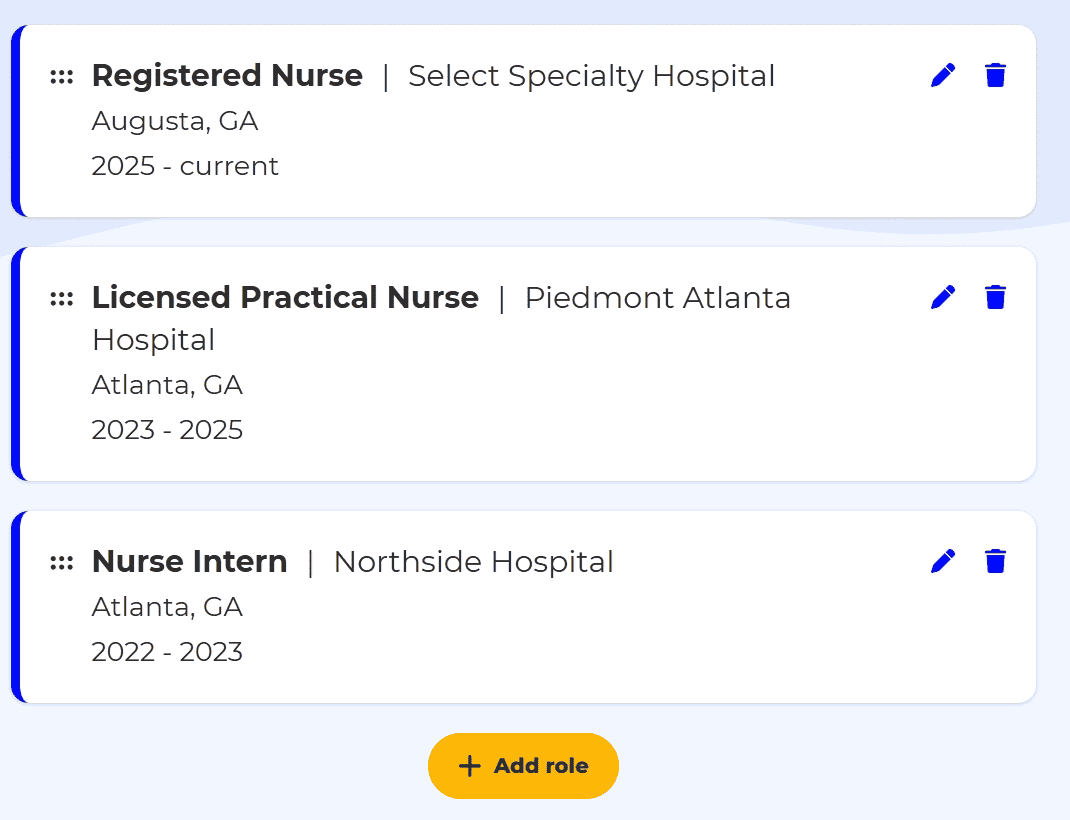Click the Registered Nurse job title text
This screenshot has width=1070, height=820.
(227, 75)
